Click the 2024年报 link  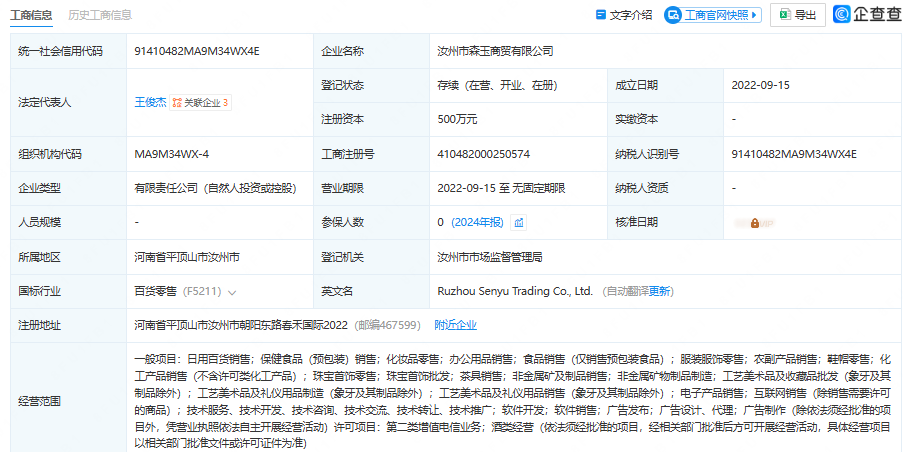[478, 222]
